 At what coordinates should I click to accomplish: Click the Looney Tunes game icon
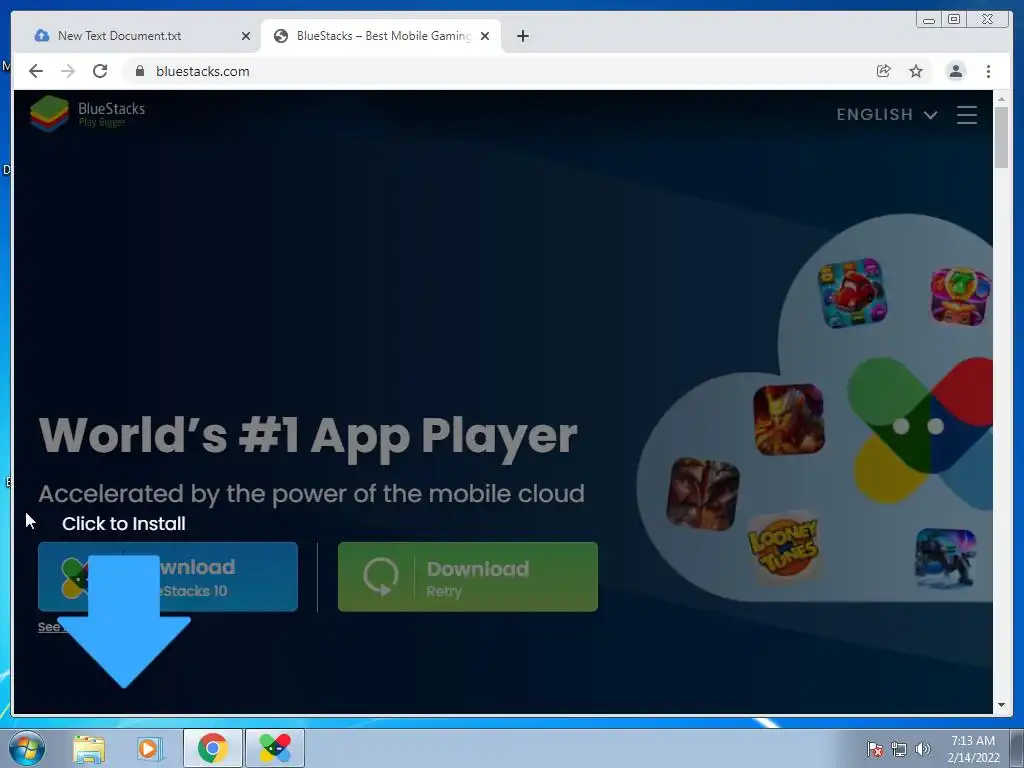click(x=784, y=546)
